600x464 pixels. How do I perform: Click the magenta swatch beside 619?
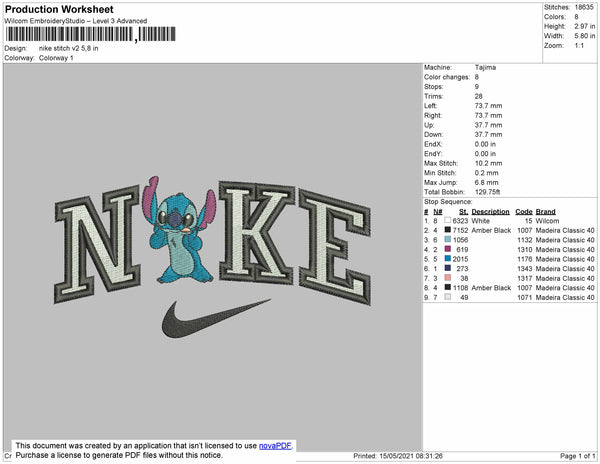[447, 249]
